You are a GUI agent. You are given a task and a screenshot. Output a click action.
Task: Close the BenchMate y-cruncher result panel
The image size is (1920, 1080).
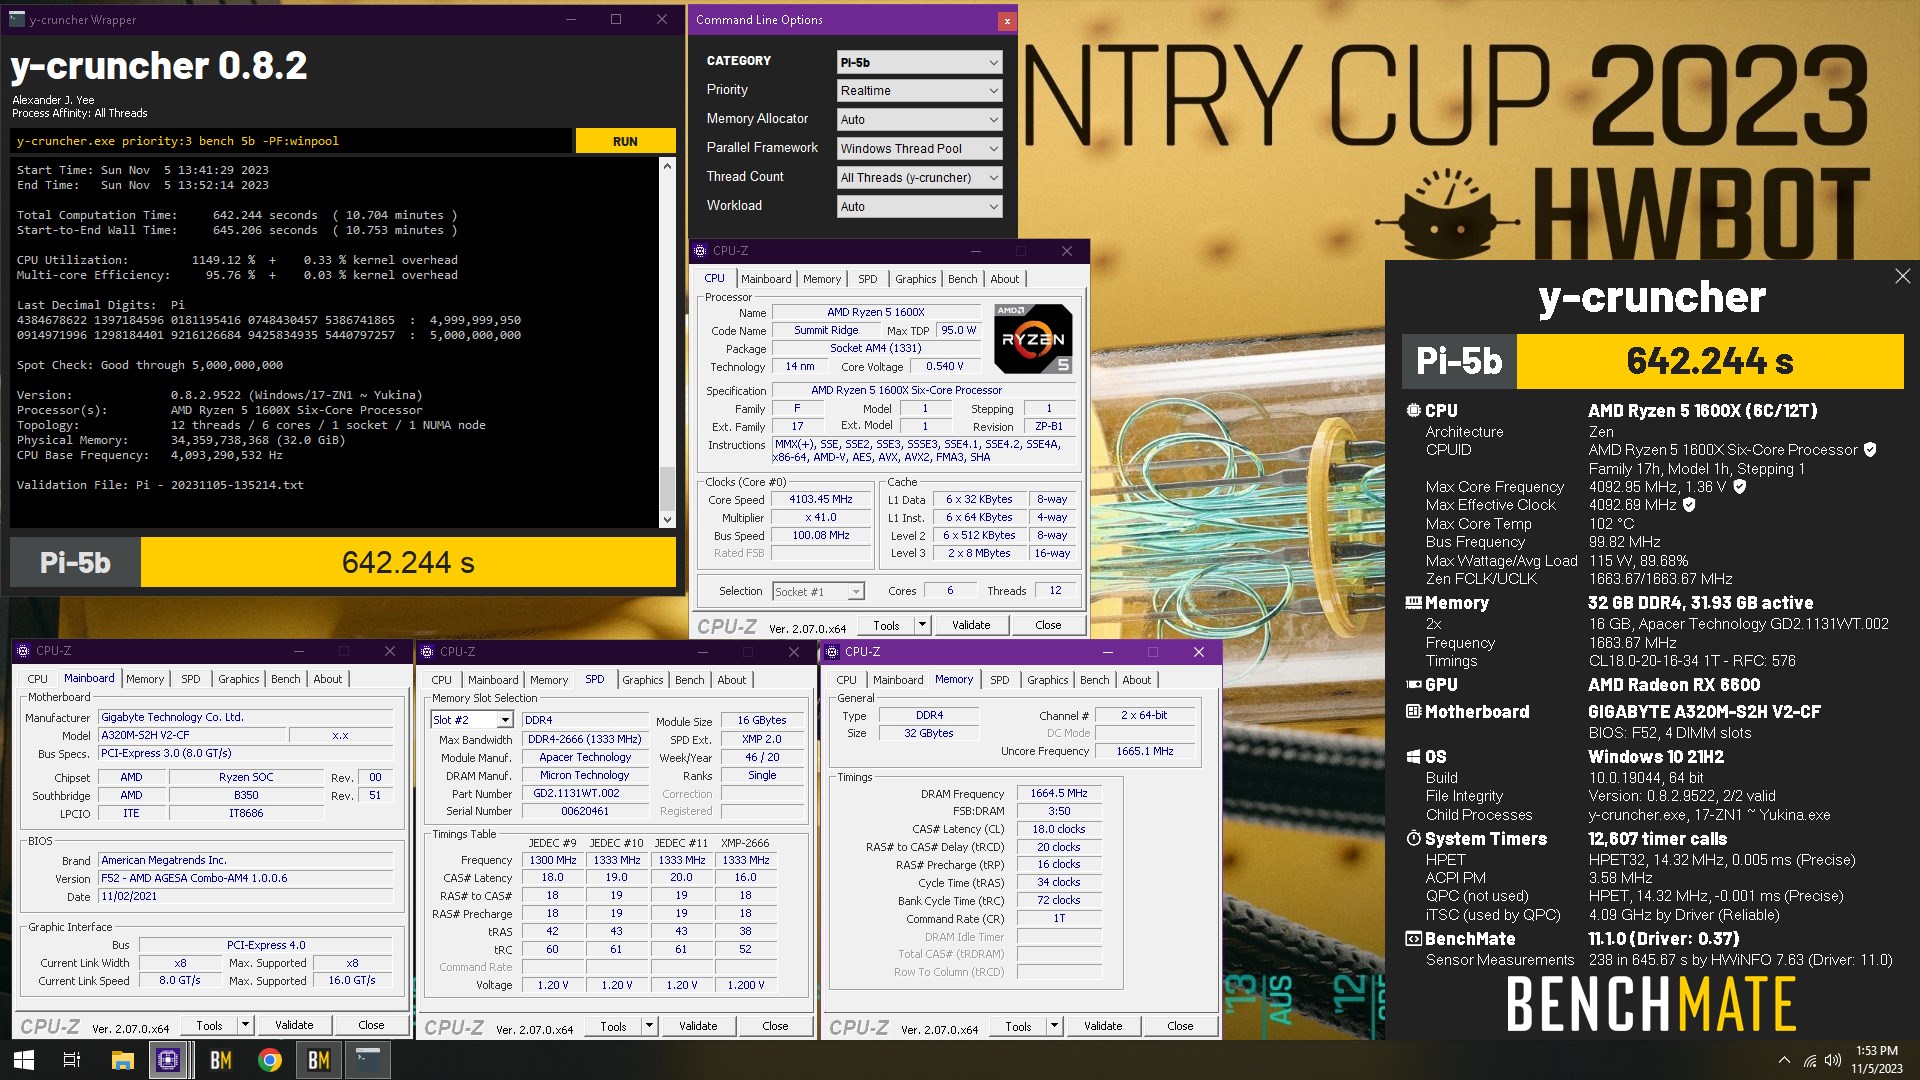pos(1902,276)
